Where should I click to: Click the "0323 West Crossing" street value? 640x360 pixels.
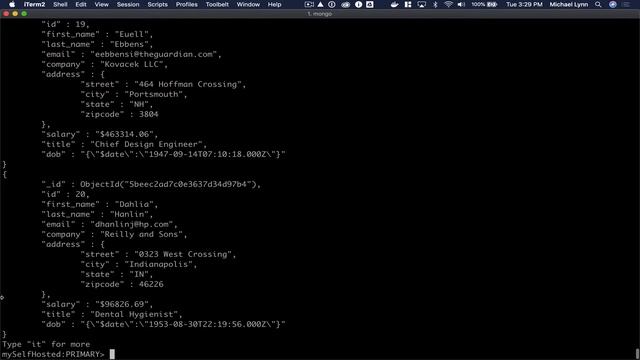183,254
